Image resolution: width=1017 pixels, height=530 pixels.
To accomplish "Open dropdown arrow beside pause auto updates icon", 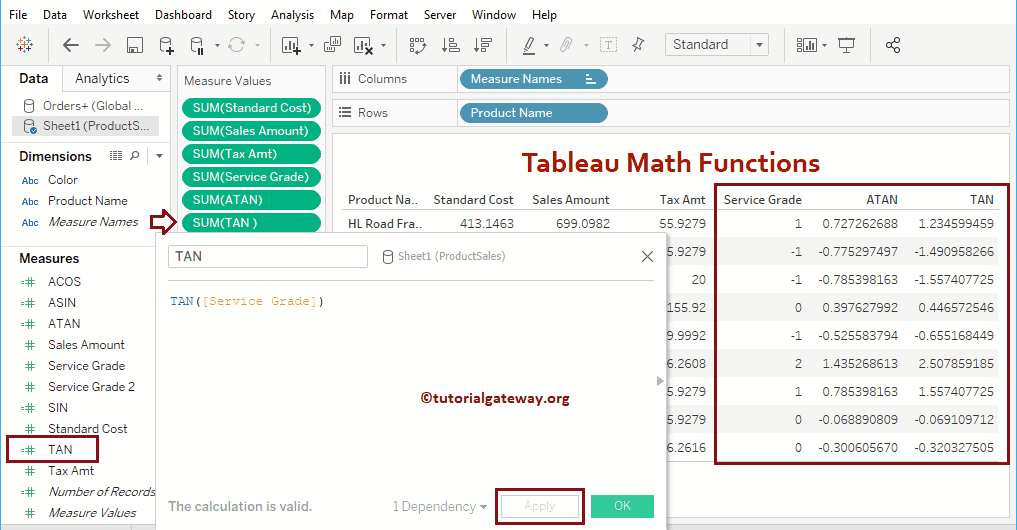I will pos(217,45).
